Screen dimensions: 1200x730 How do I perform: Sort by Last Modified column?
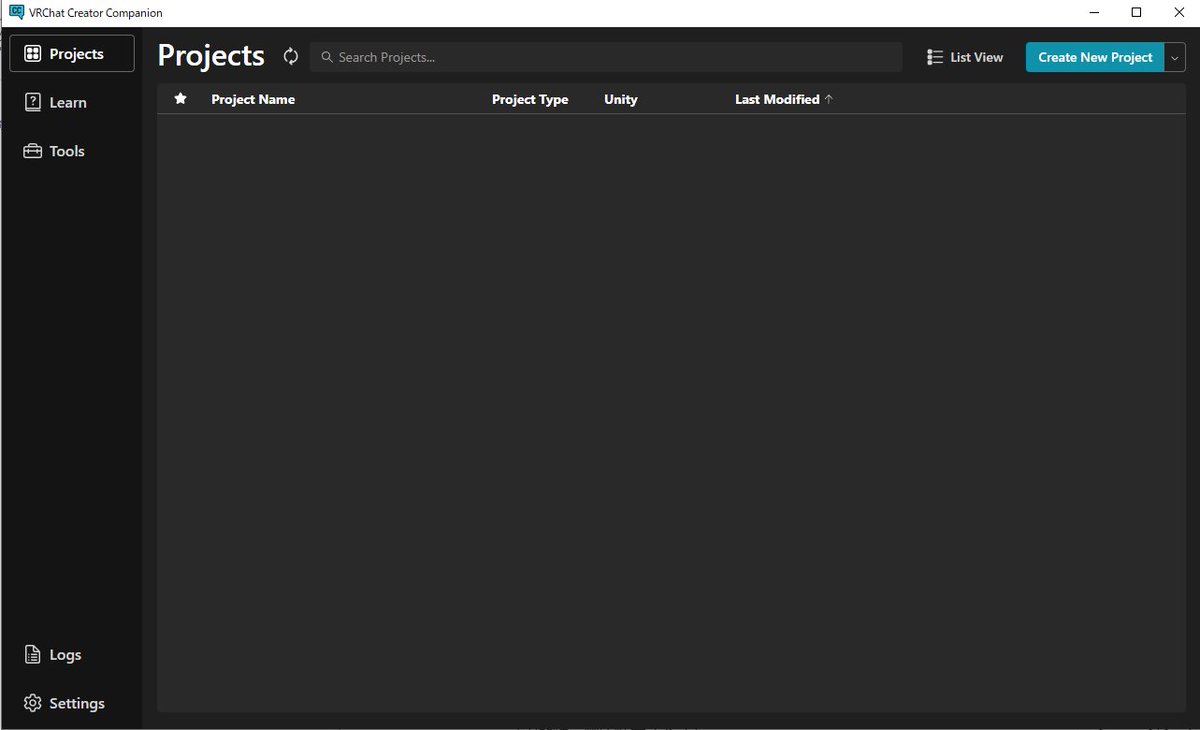(784, 99)
